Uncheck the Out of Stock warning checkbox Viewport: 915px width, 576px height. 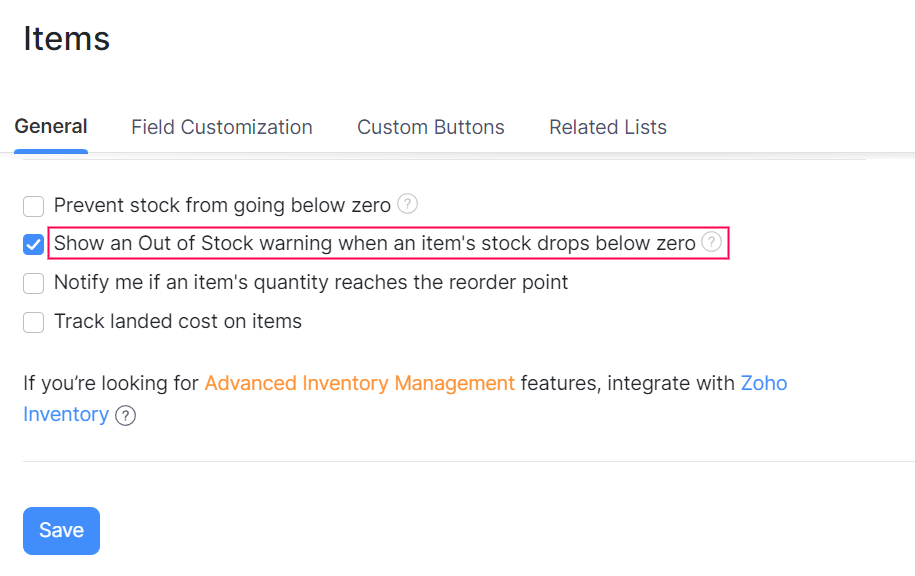coord(34,244)
